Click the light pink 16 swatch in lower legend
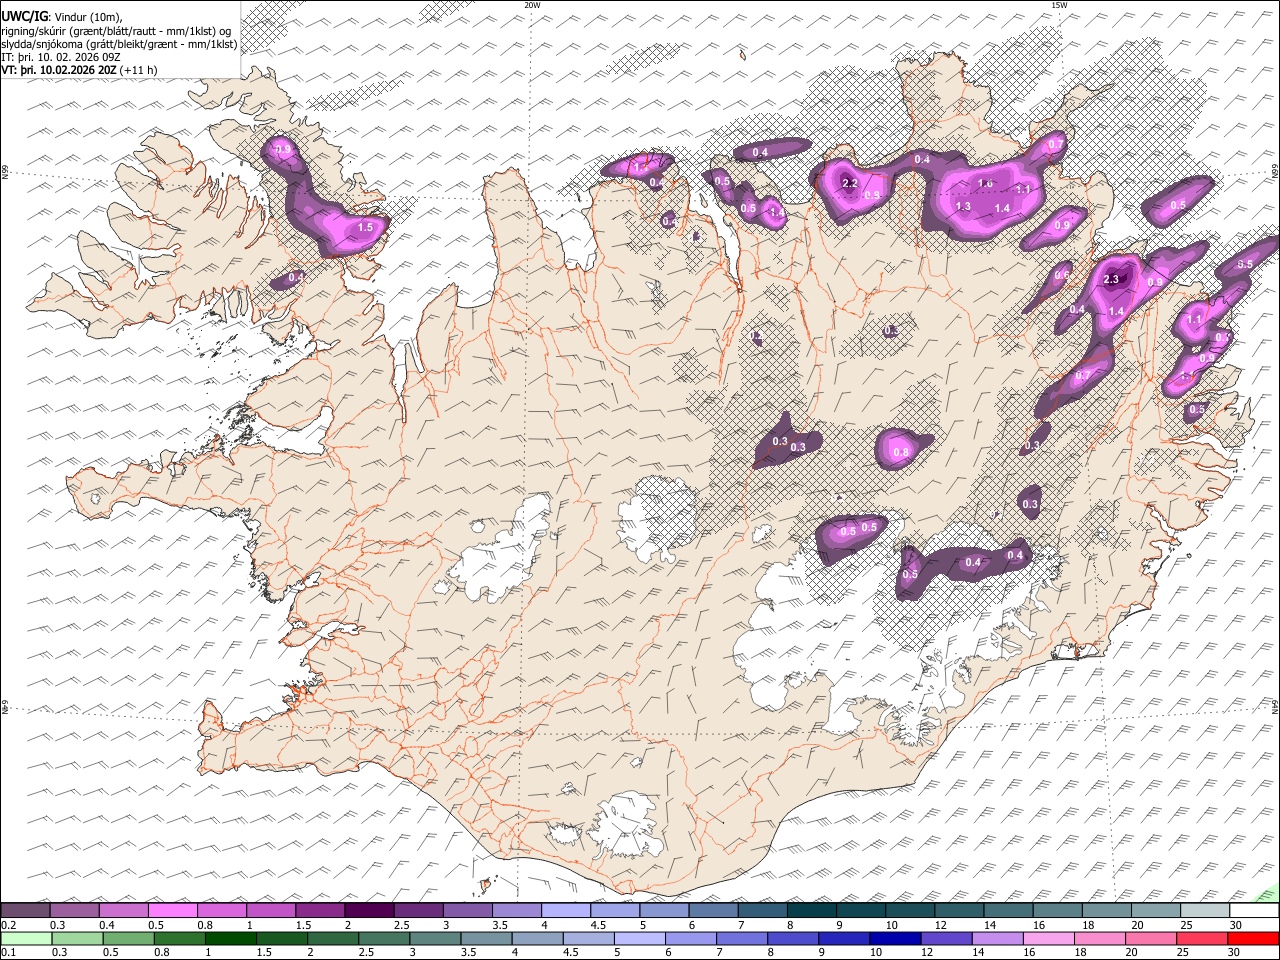This screenshot has width=1280, height=960. (x=1050, y=938)
